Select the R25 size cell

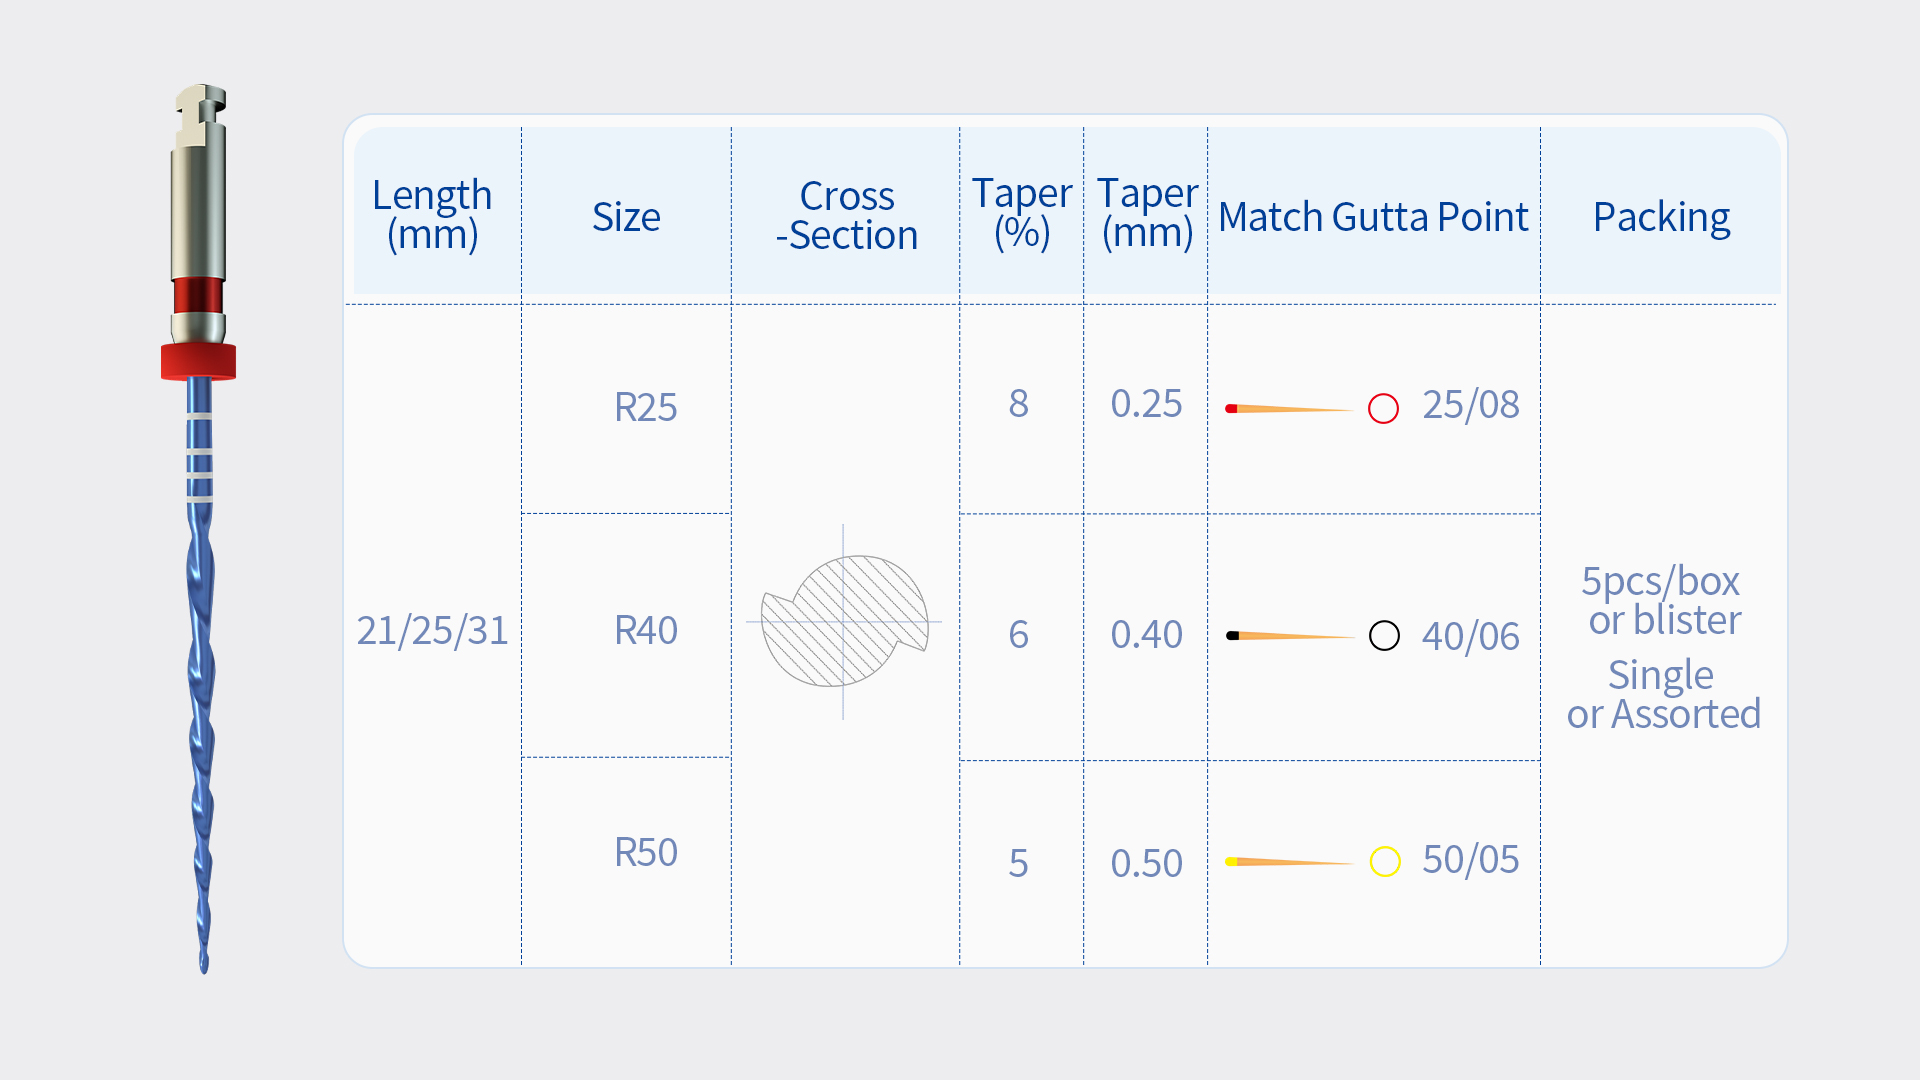(x=646, y=407)
